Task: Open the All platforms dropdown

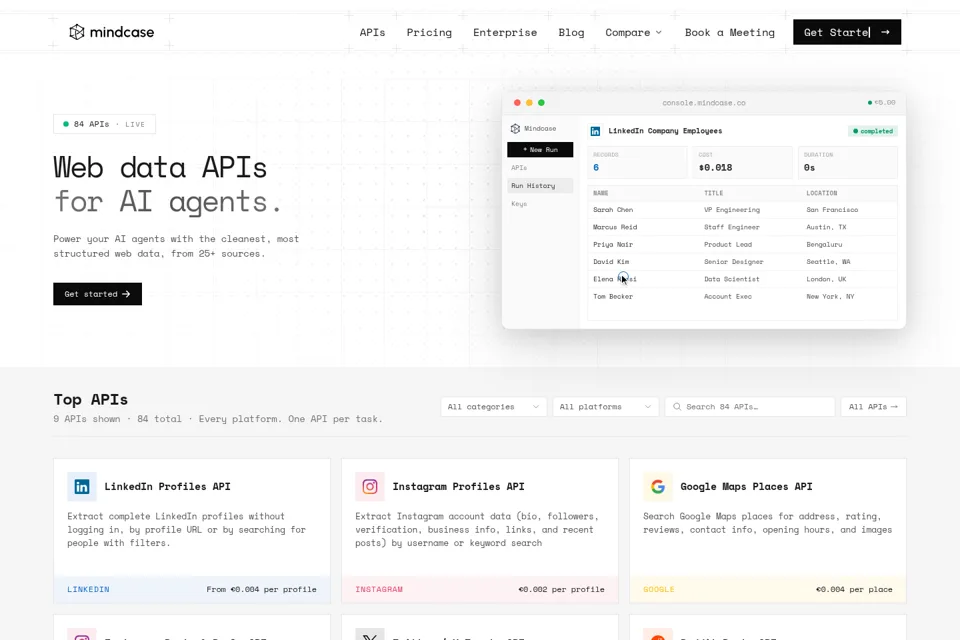Action: pos(606,407)
